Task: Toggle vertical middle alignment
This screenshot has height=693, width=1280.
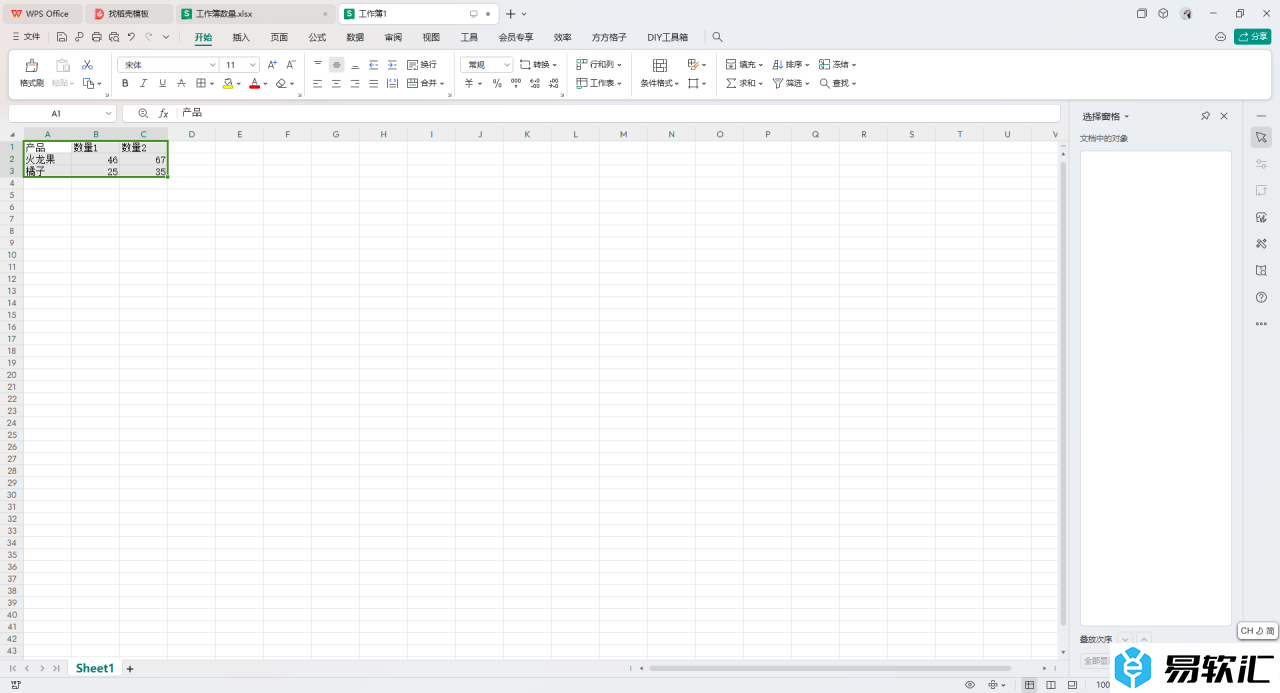Action: pos(337,64)
